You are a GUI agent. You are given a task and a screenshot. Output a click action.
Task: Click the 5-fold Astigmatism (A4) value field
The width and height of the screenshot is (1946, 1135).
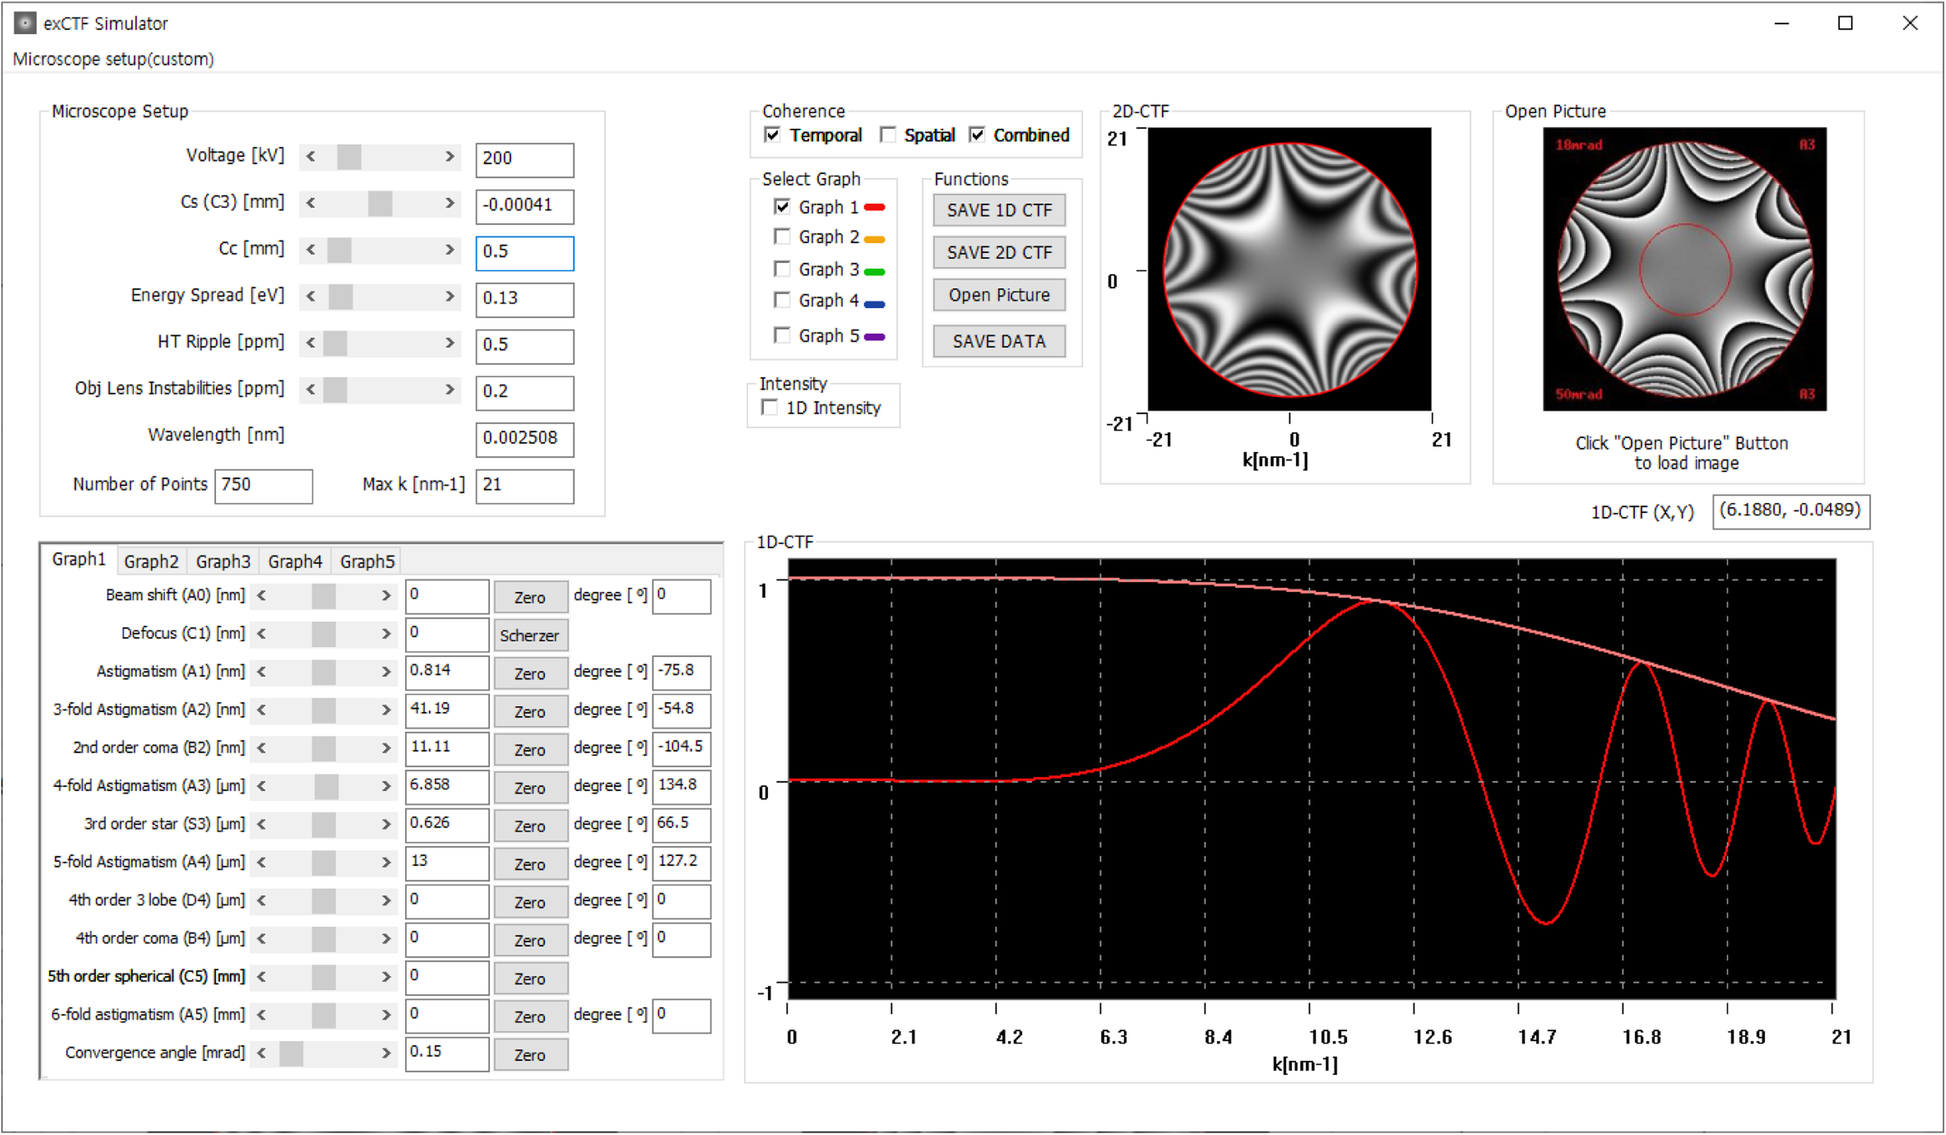tap(447, 862)
